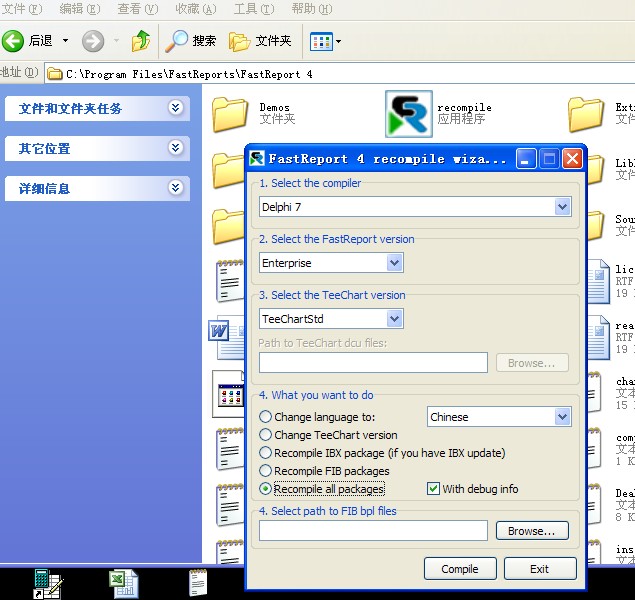The height and width of the screenshot is (600, 635).
Task: Click the Compile button
Action: tap(460, 569)
